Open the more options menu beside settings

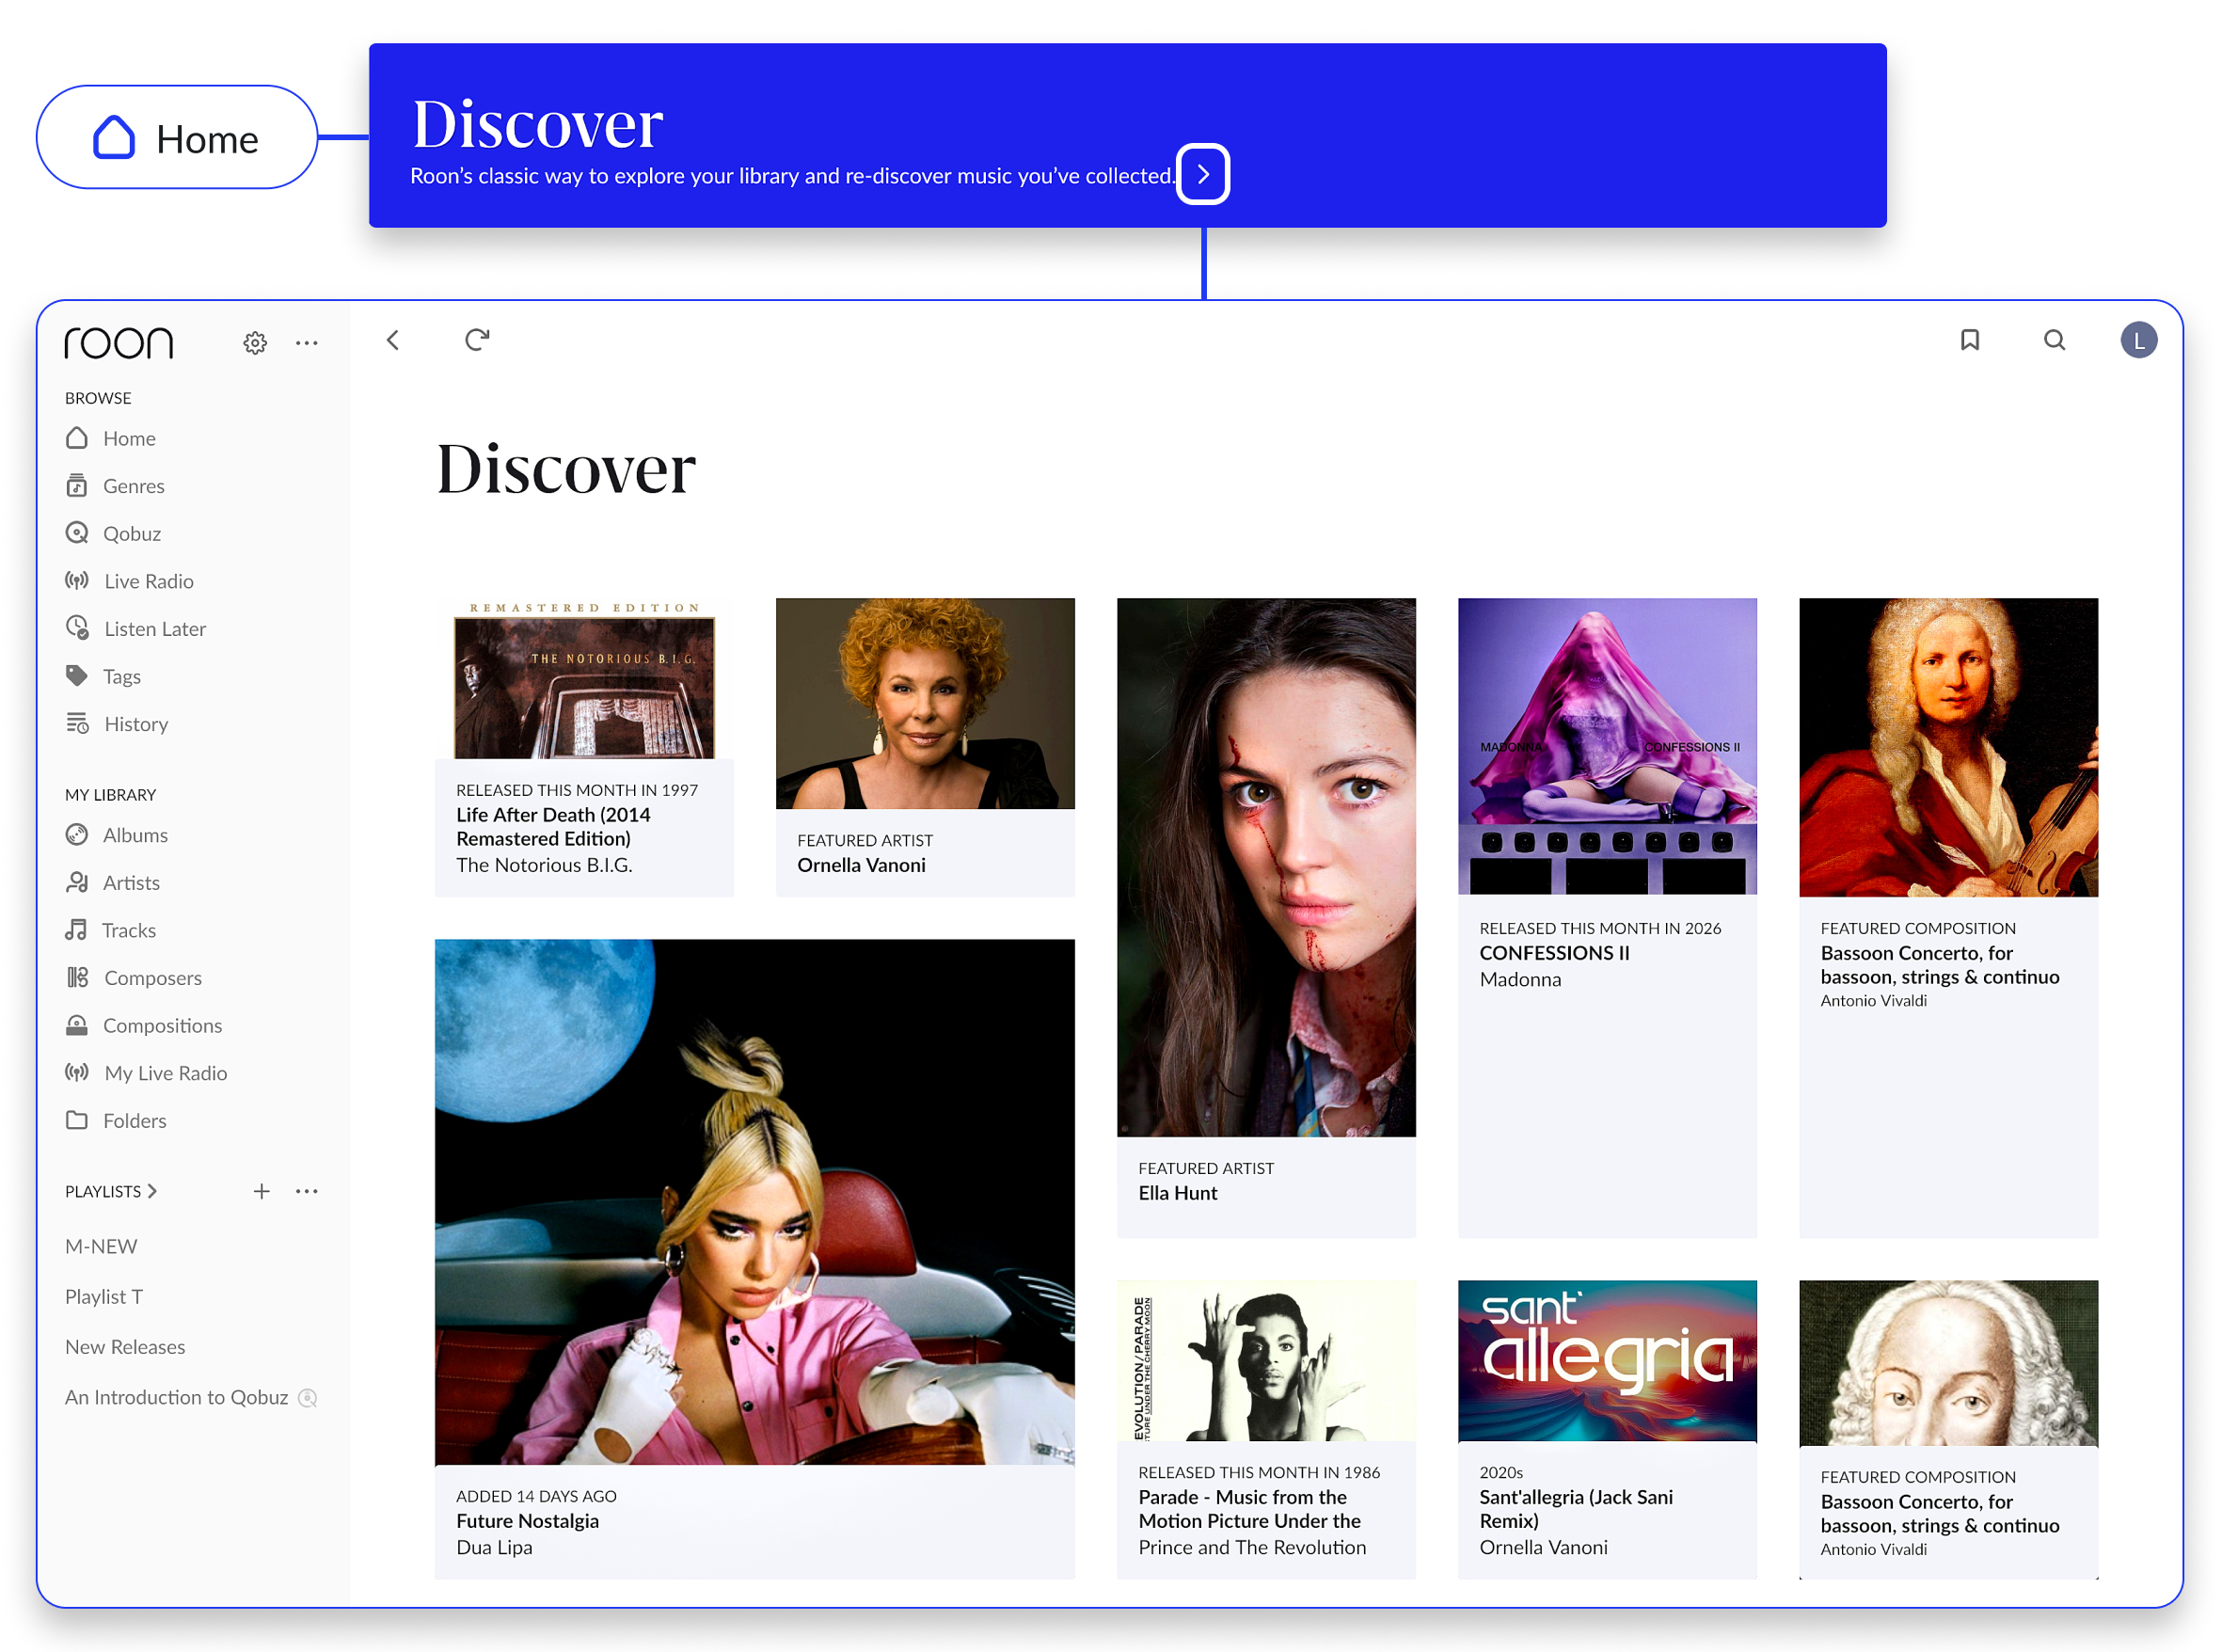pyautogui.click(x=307, y=343)
